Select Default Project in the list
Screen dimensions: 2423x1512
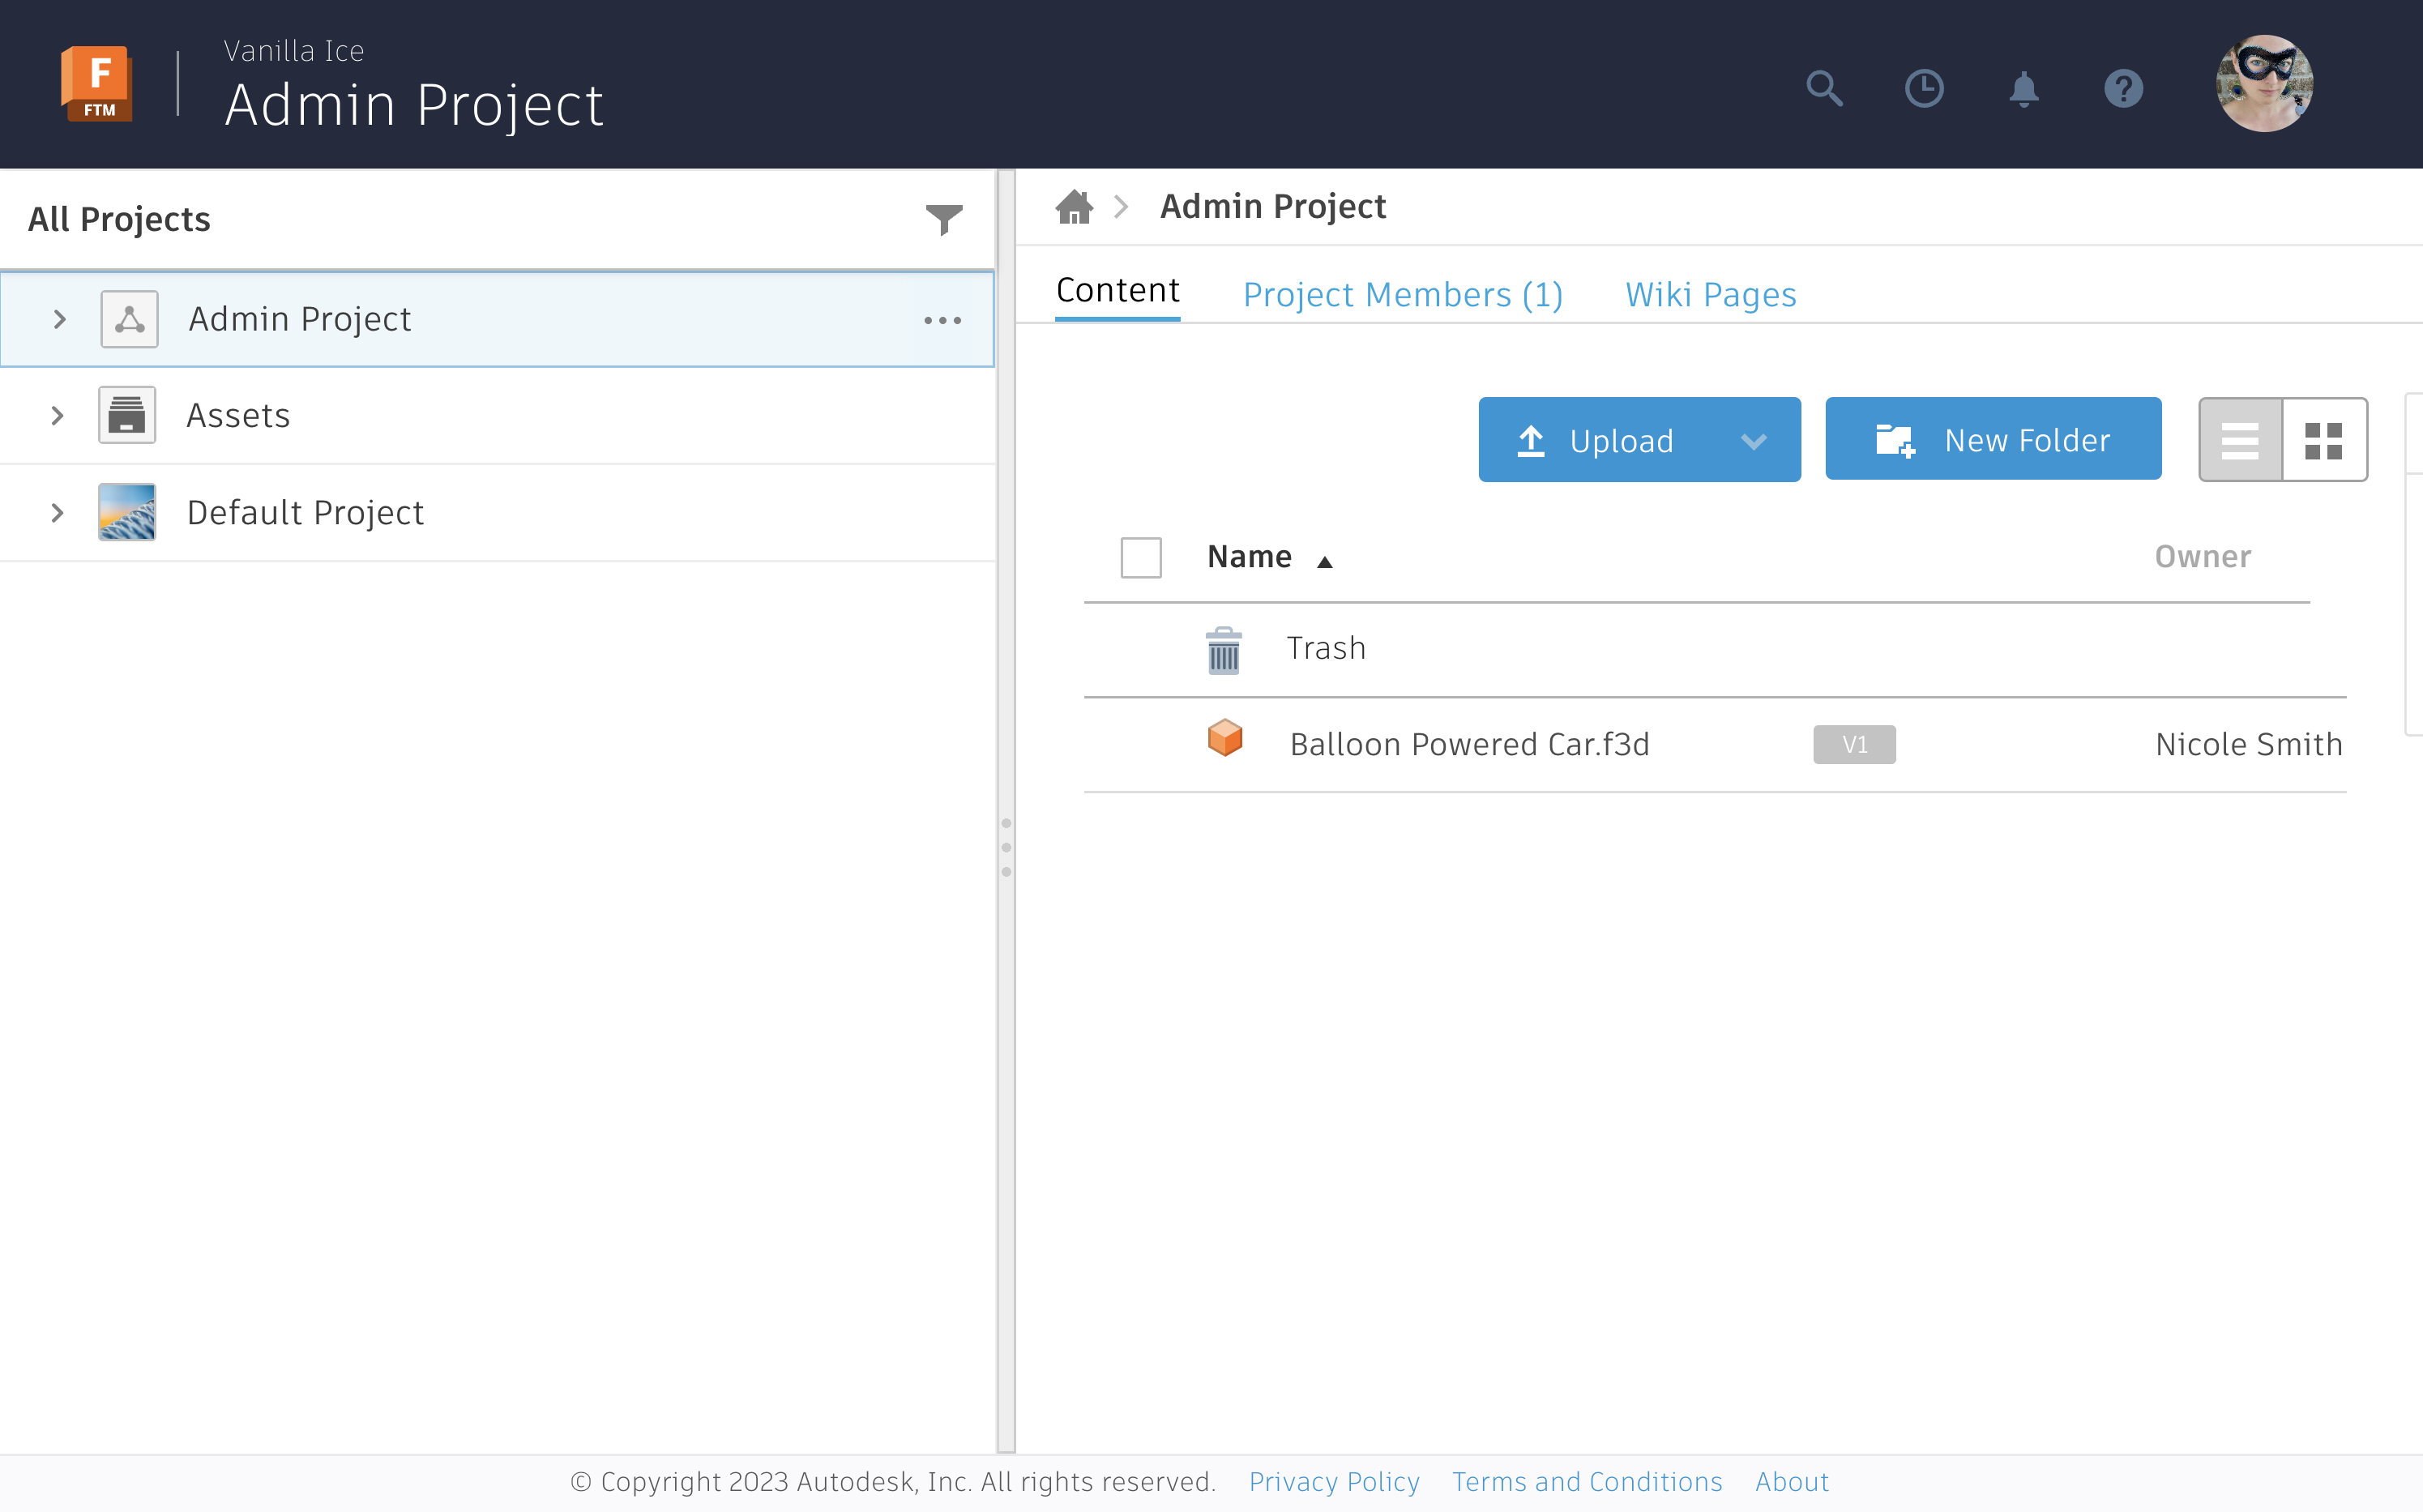point(305,512)
